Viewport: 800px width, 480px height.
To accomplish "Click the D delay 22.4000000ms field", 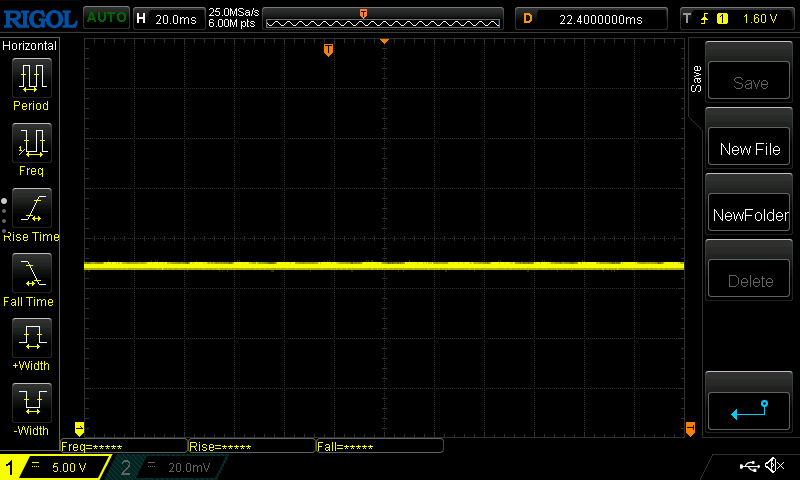I will pyautogui.click(x=591, y=19).
